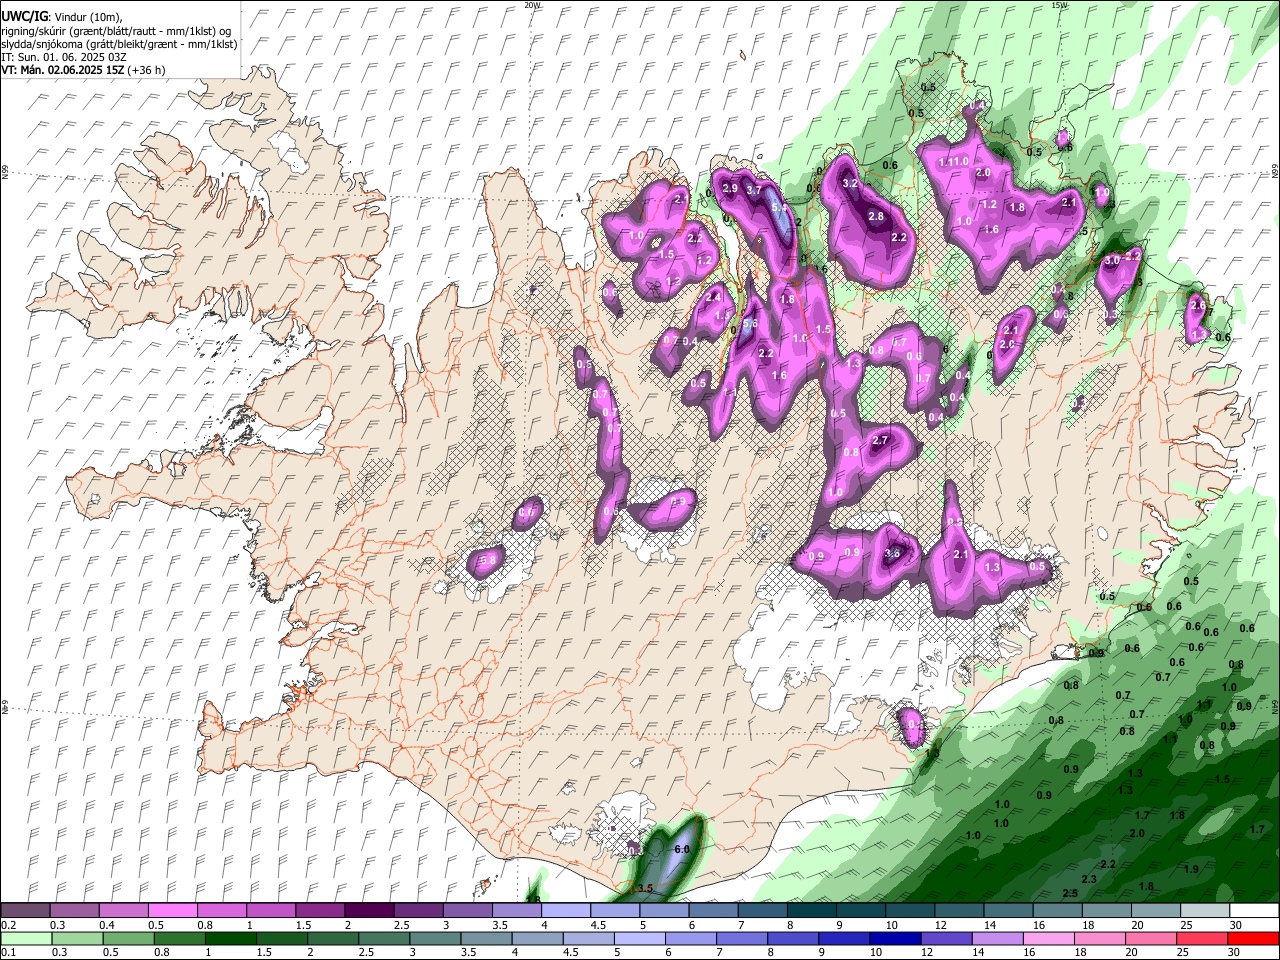Click the 2.9 snowfall value label
This screenshot has width=1280, height=960.
click(x=730, y=188)
